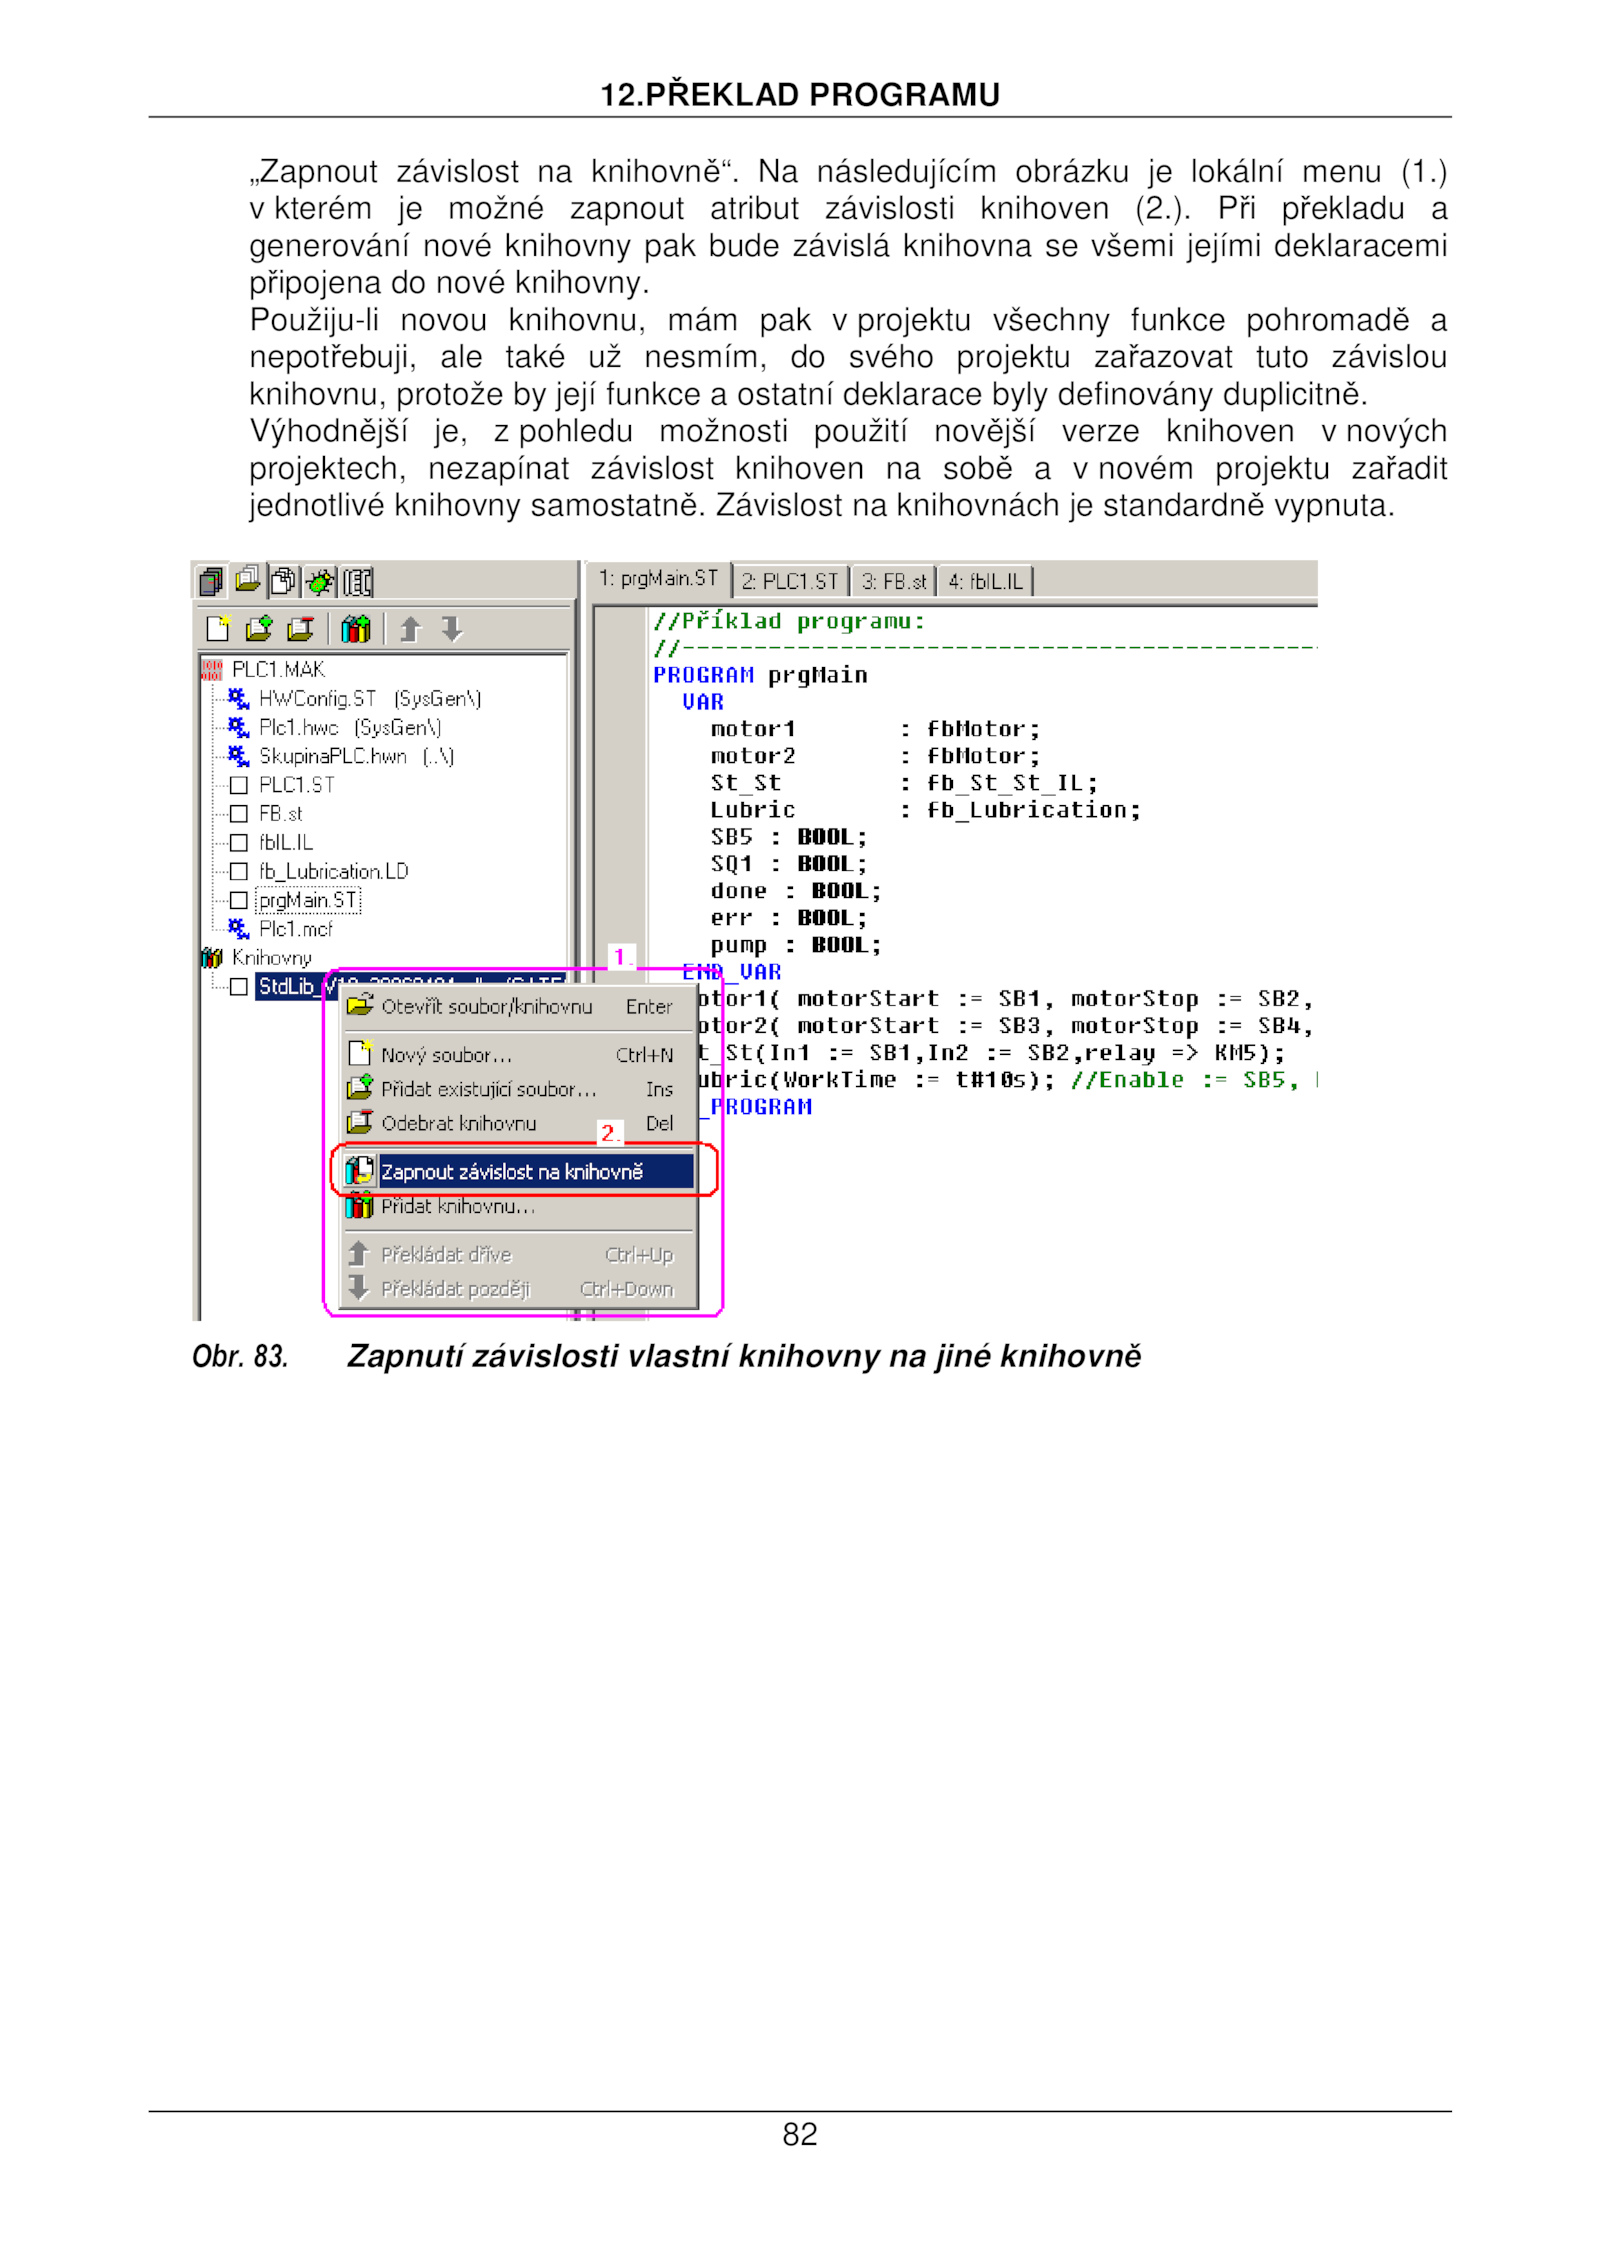Click the 'pump : BOOL;' declaration line
This screenshot has height=2264, width=1600.
tap(796, 945)
